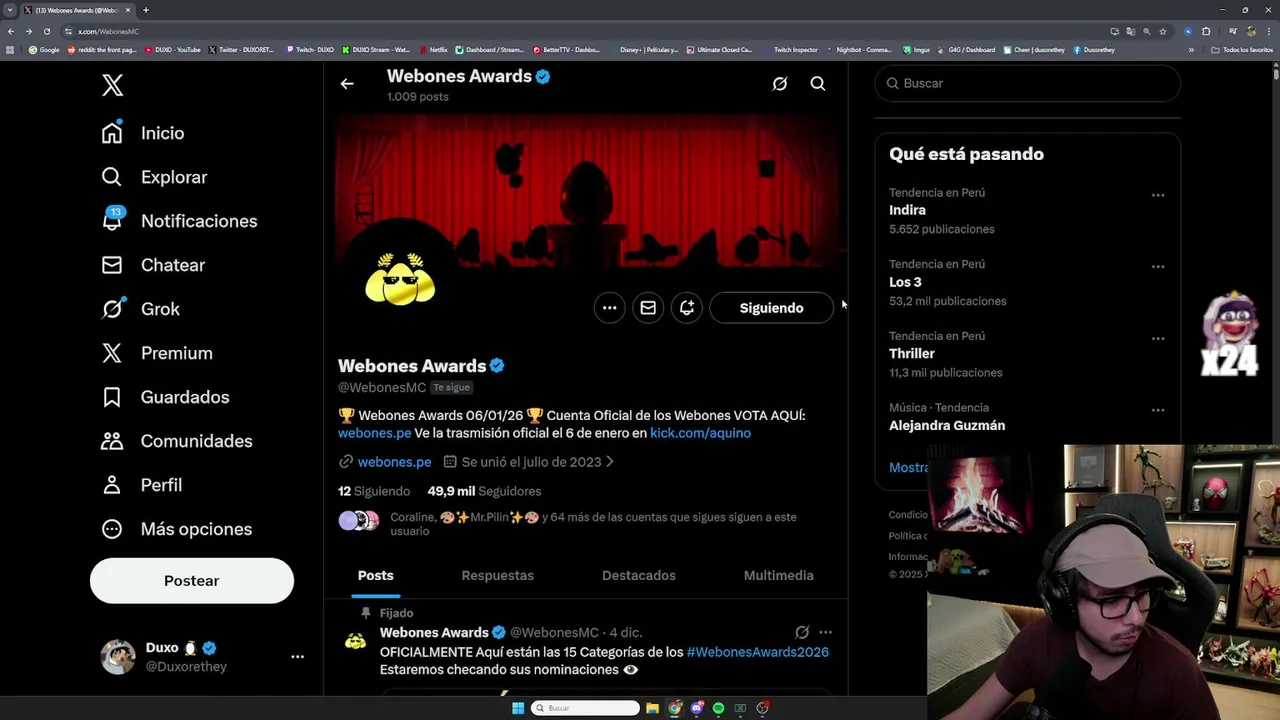Open 'DUXO - YouTube' bookmark
Viewport: 1280px width, 720px height.
tap(173, 49)
